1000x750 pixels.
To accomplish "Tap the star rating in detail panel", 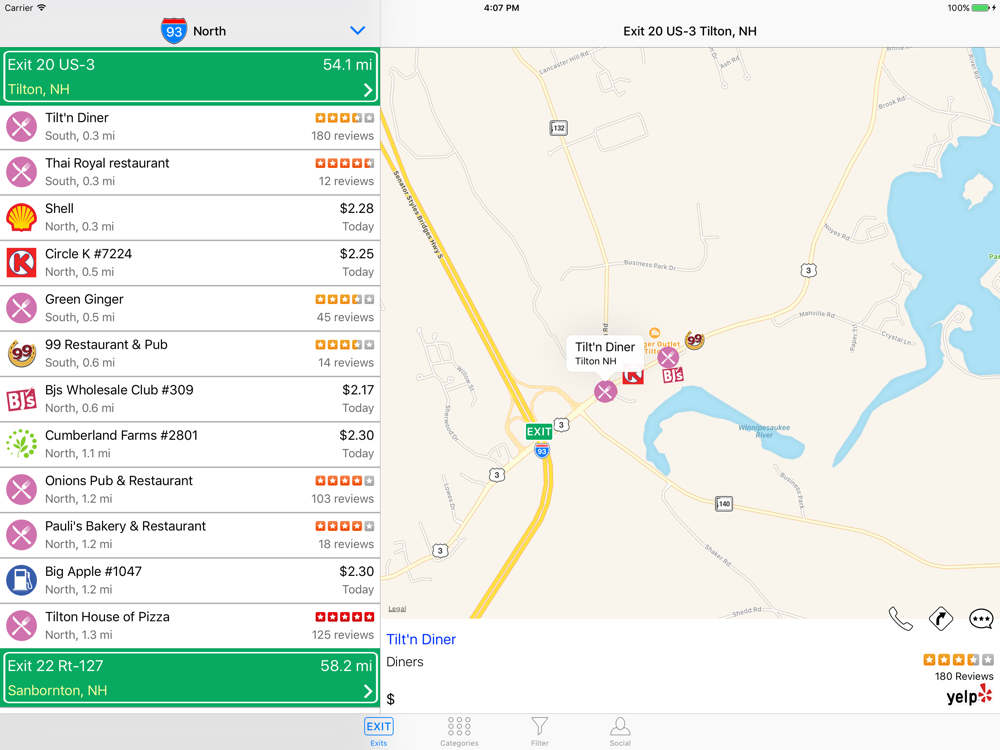I will tap(959, 660).
